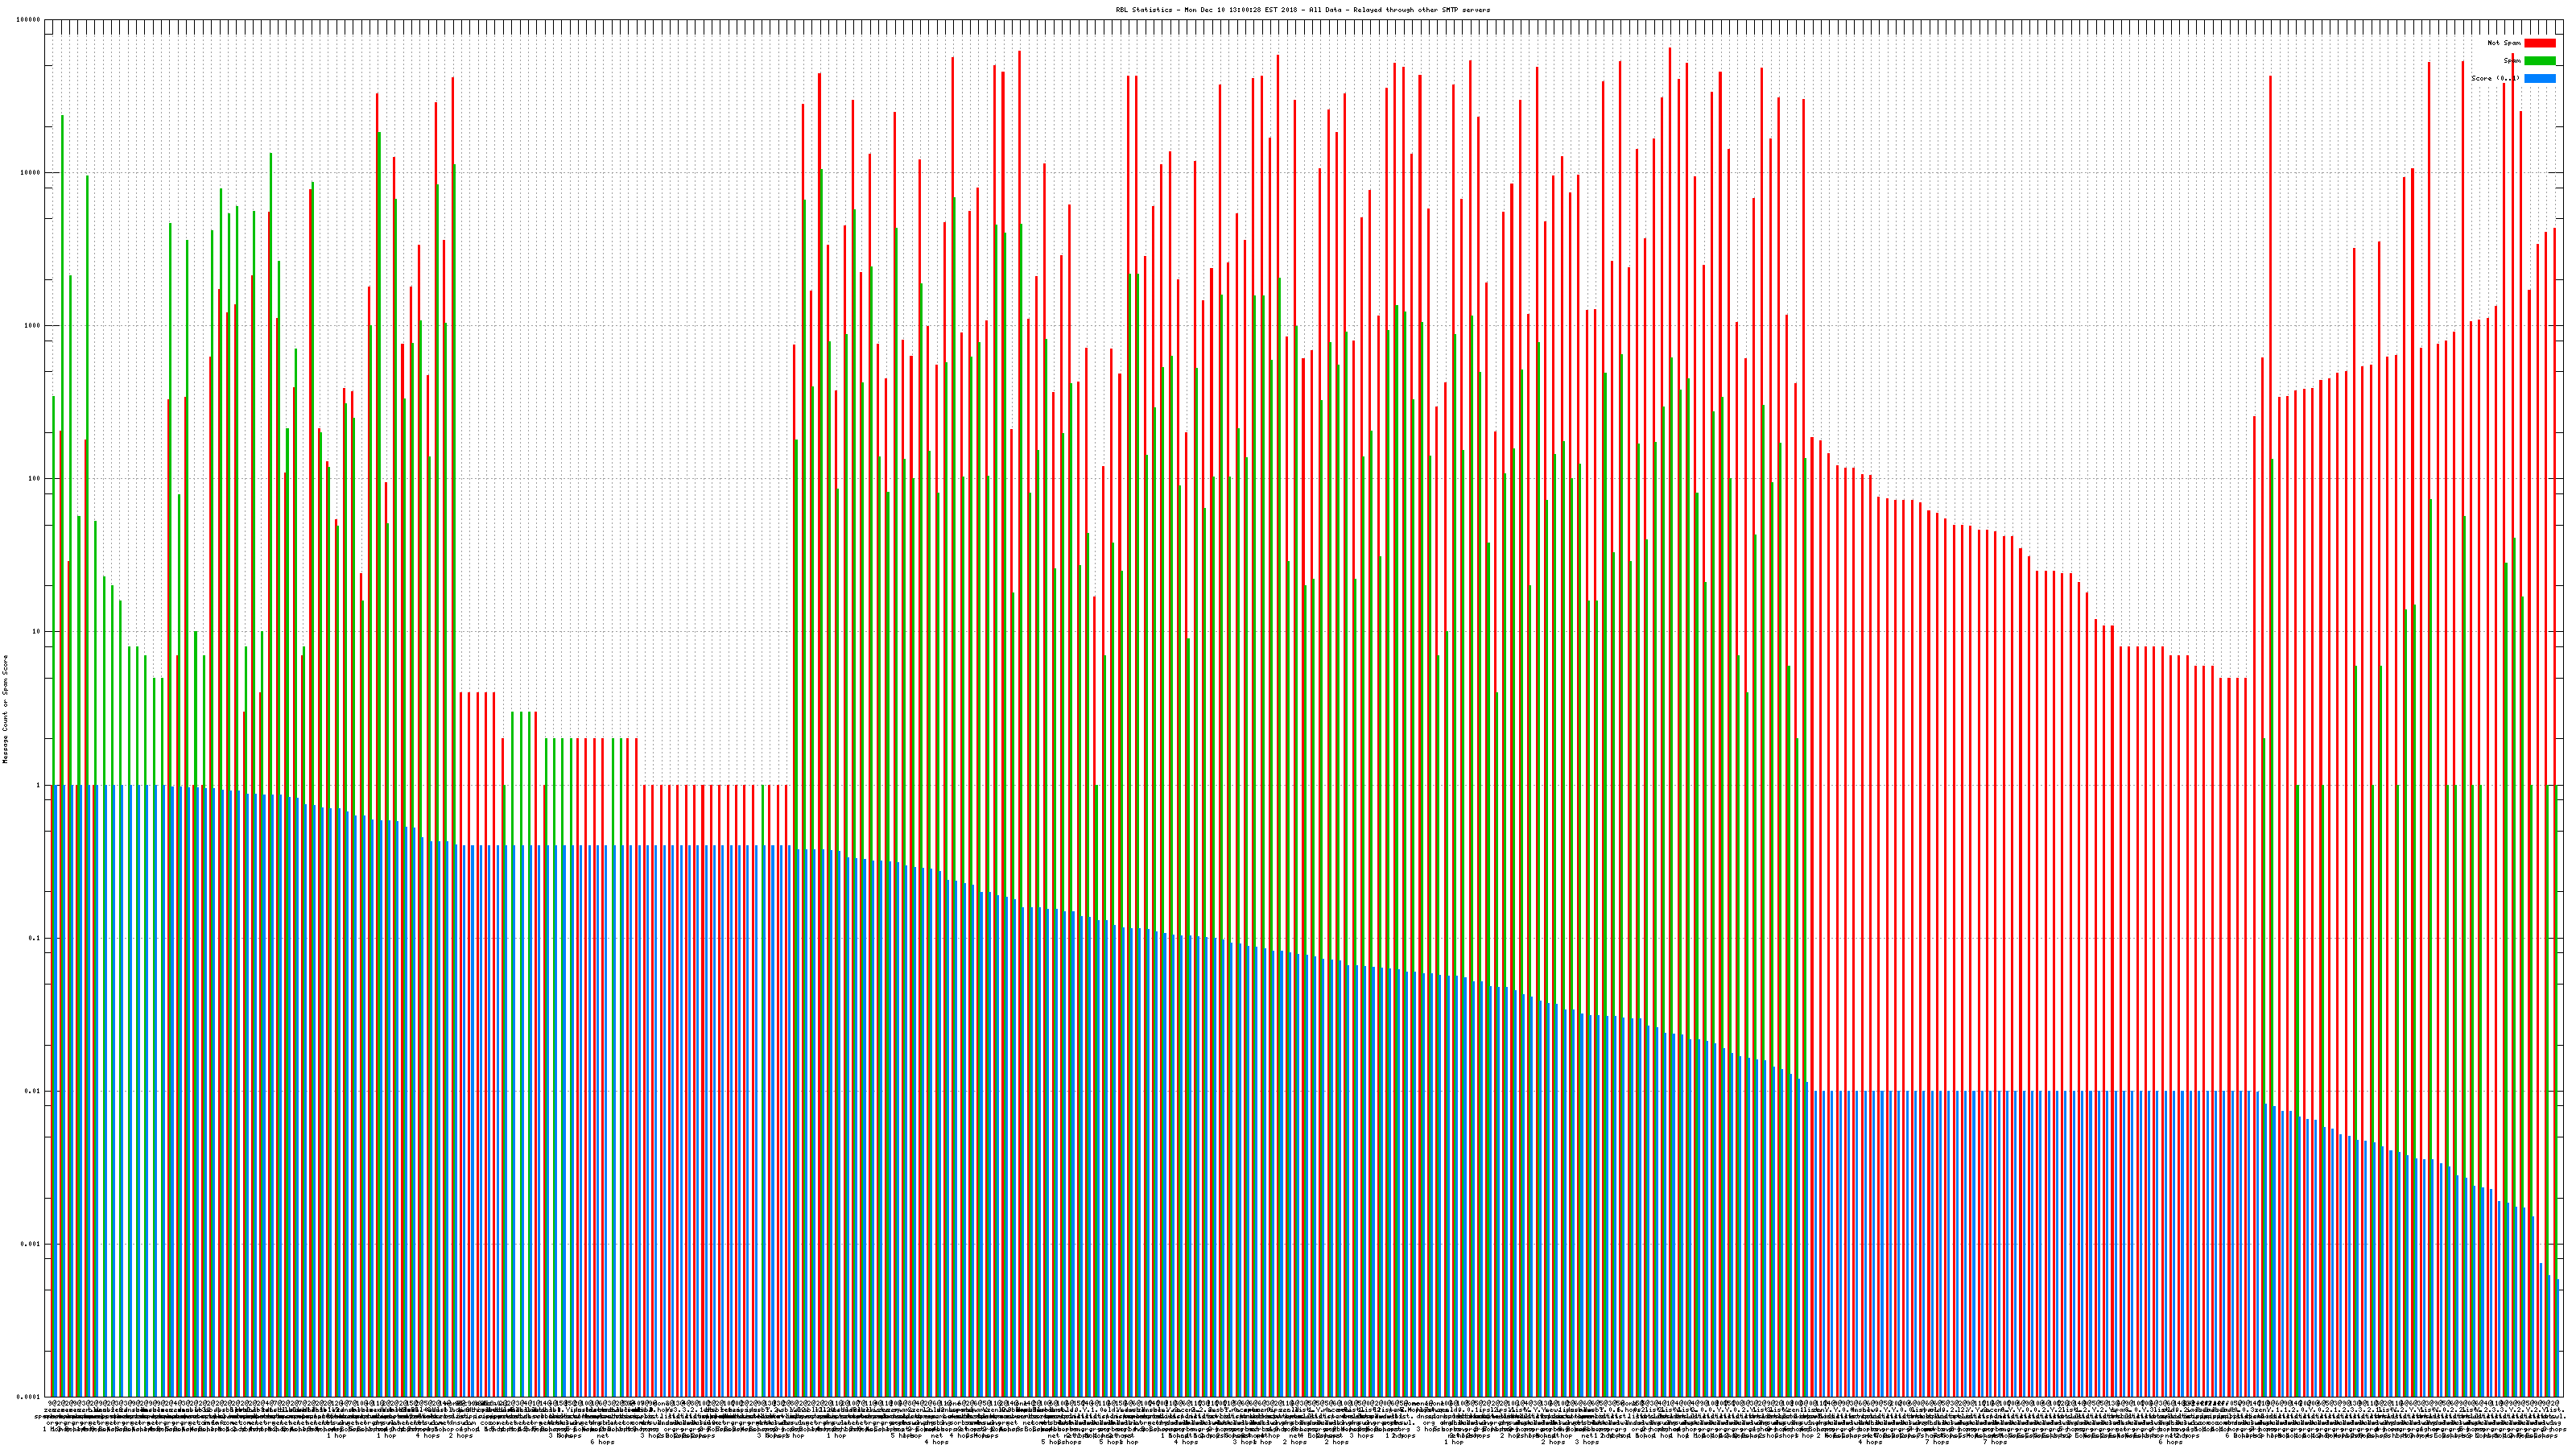This screenshot has height=1449, width=2576.
Task: Click the 0.001 y-axis tick label
Action: 30,1244
